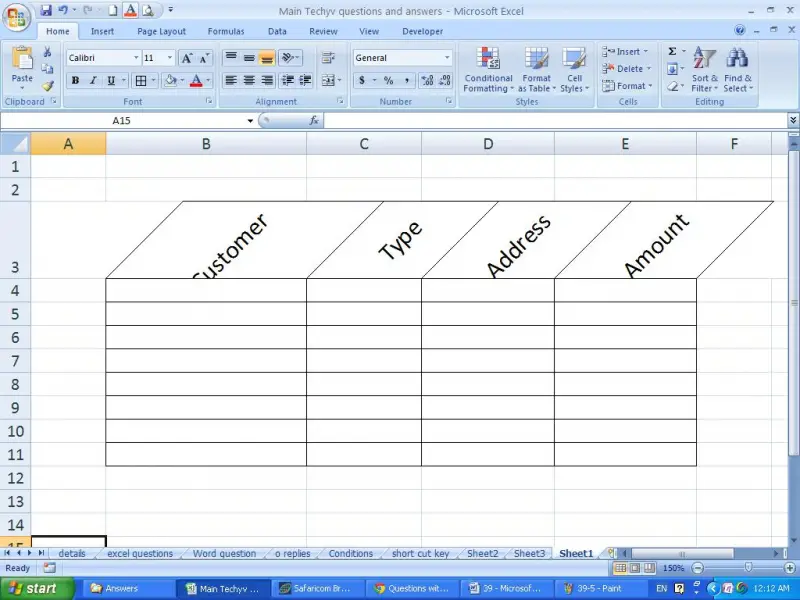This screenshot has height=600, width=800.
Task: Select Top Align icon
Action: tap(231, 57)
